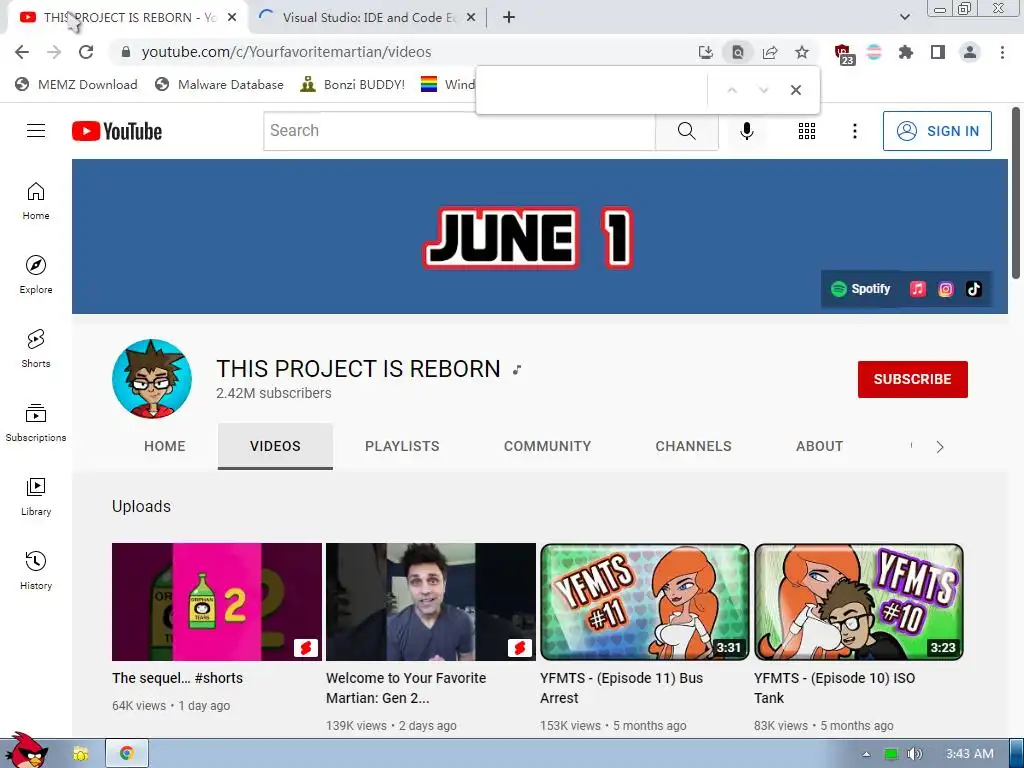Screen dimensions: 1024x768
Task: Open YFMTS Episode 10 ISO Tank thumbnail
Action: coord(859,601)
